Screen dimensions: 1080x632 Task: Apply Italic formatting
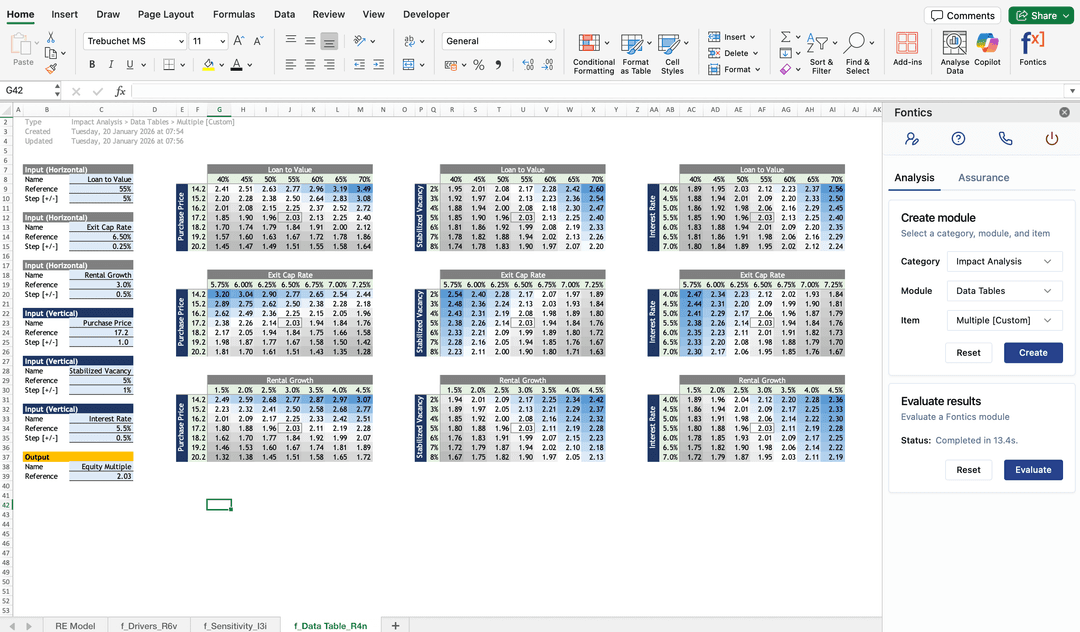point(111,65)
